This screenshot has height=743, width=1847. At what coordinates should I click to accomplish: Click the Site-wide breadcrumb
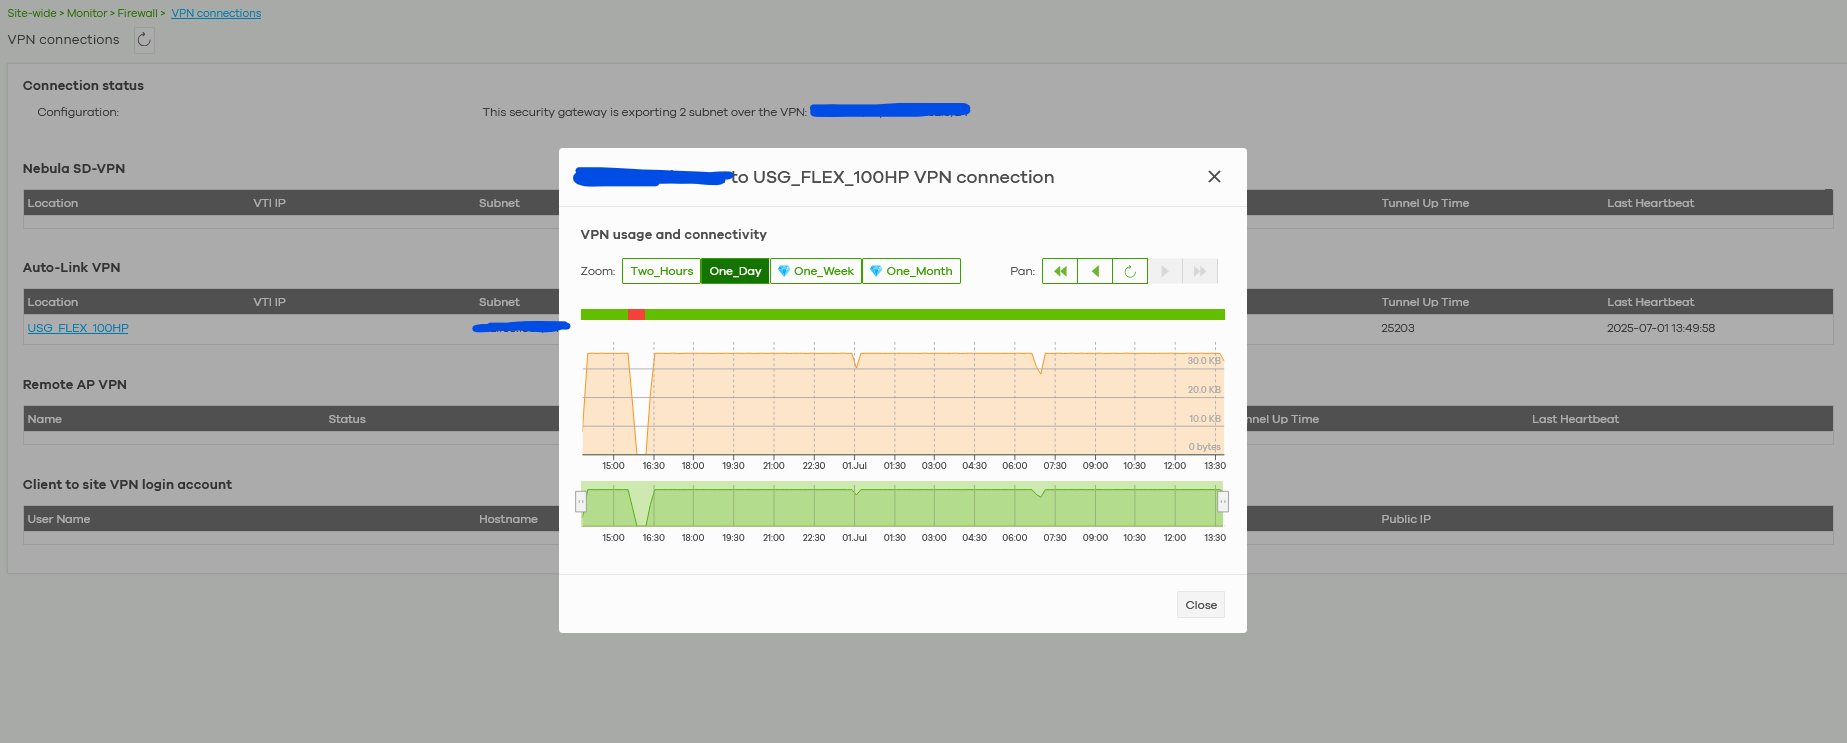click(x=32, y=13)
